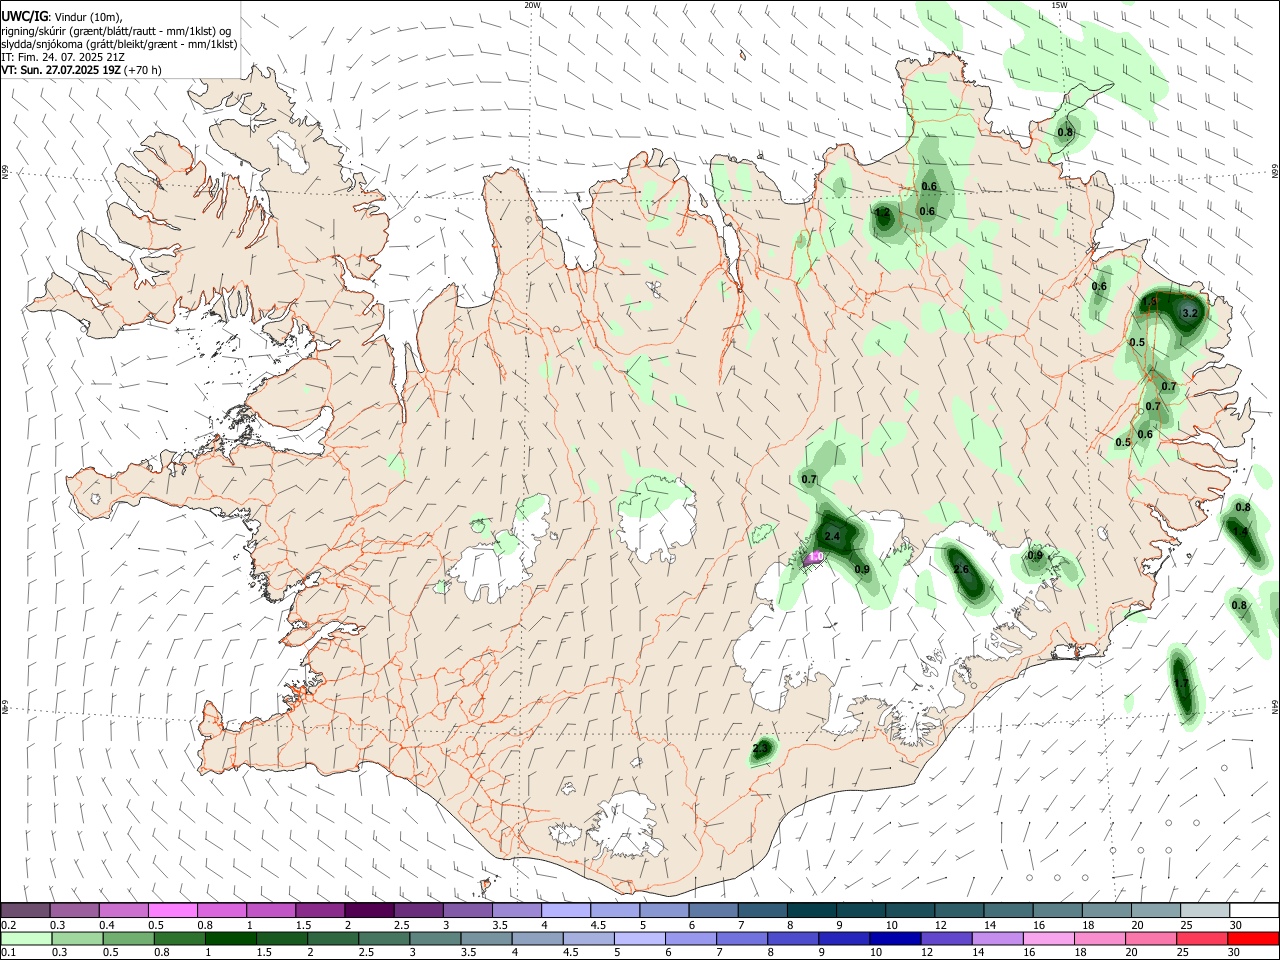The height and width of the screenshot is (960, 1280).
Task: Pick the pale periwinkle snow-scale swatch at 4
Action: coord(565,911)
